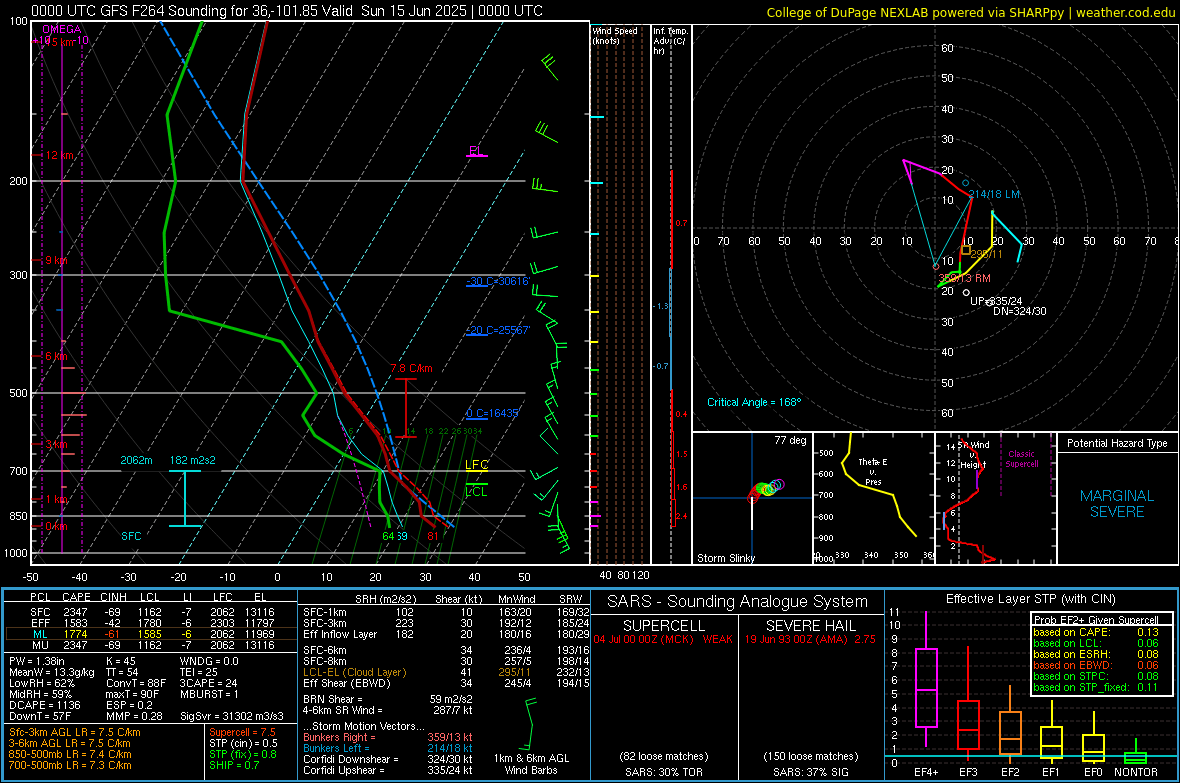Click the 'Eff Inflow Layer' row label
The height and width of the screenshot is (783, 1180).
coord(340,634)
